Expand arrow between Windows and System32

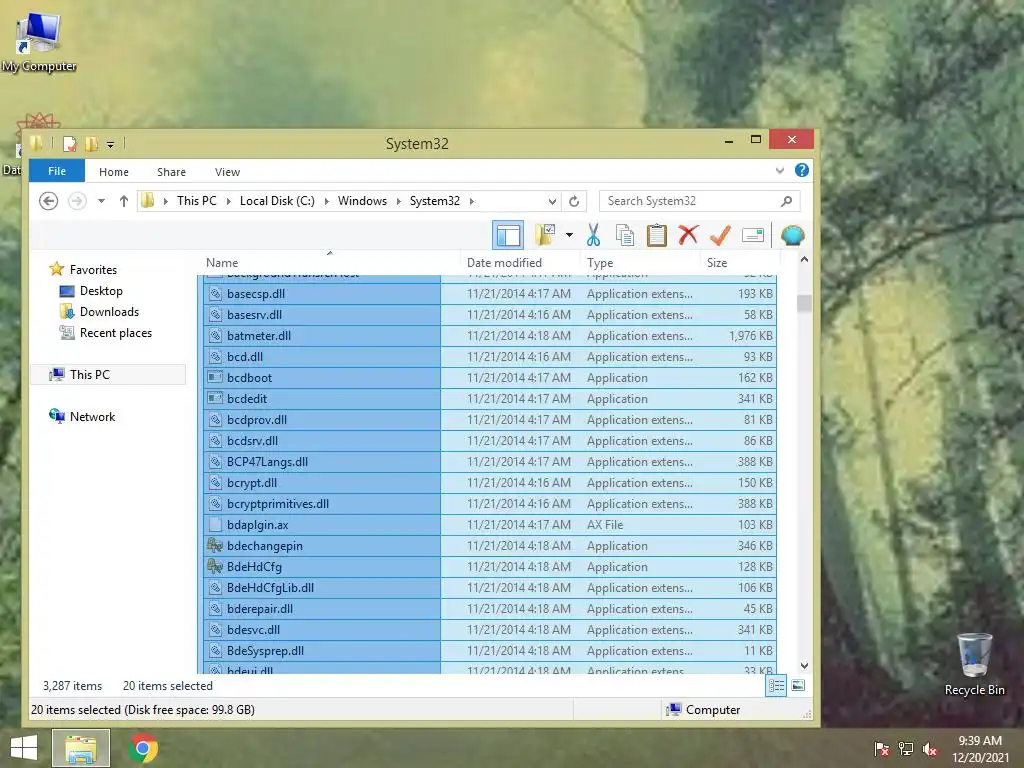398,201
